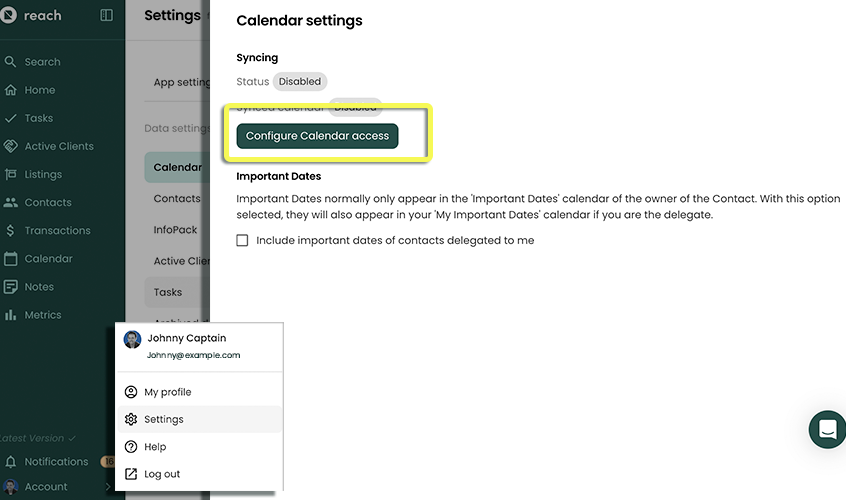Viewport: 846px width, 500px height.
Task: Click the Search magnifier icon in sidebar
Action: click(11, 62)
